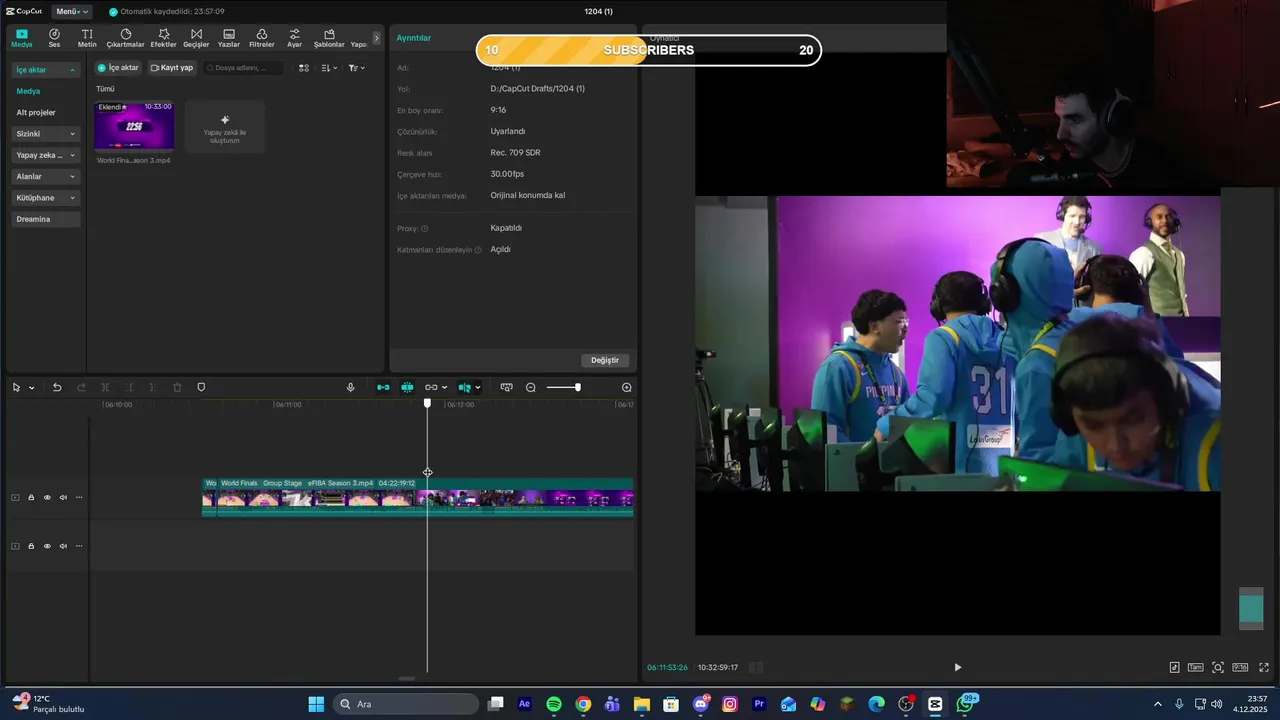
Task: Toggle main track magnet snapping
Action: point(383,387)
